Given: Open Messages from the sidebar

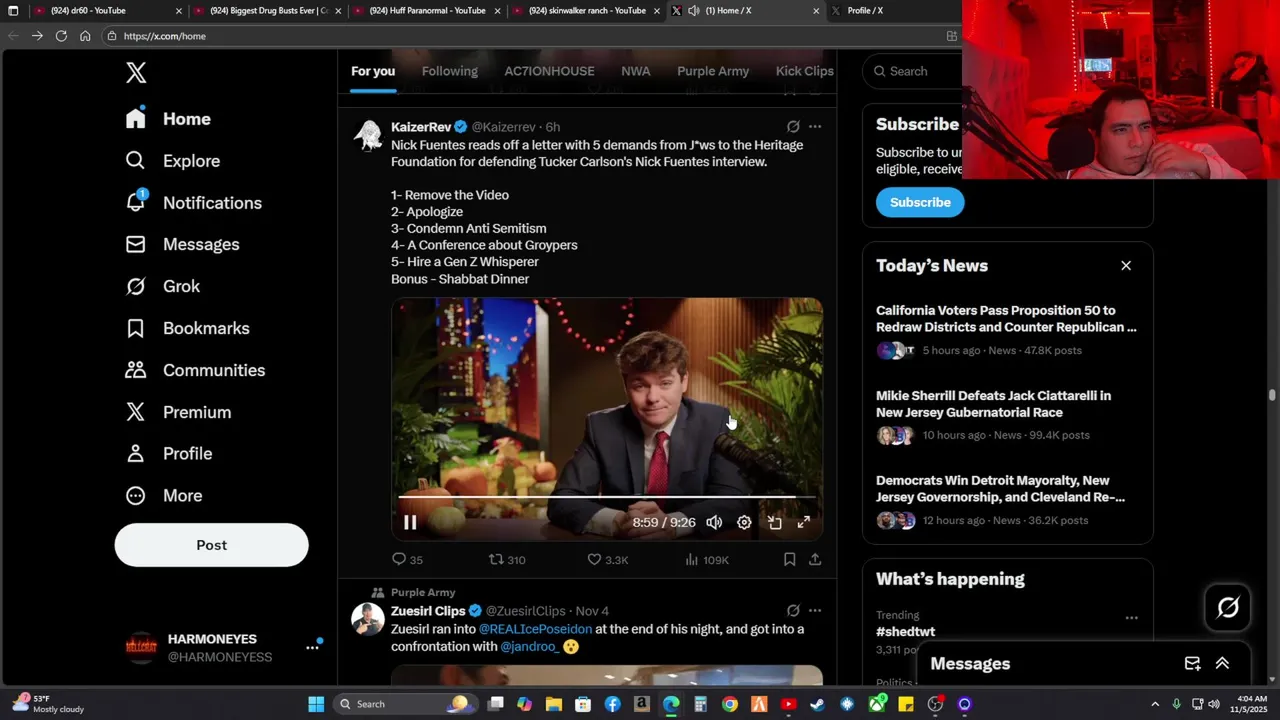Looking at the screenshot, I should pyautogui.click(x=182, y=244).
